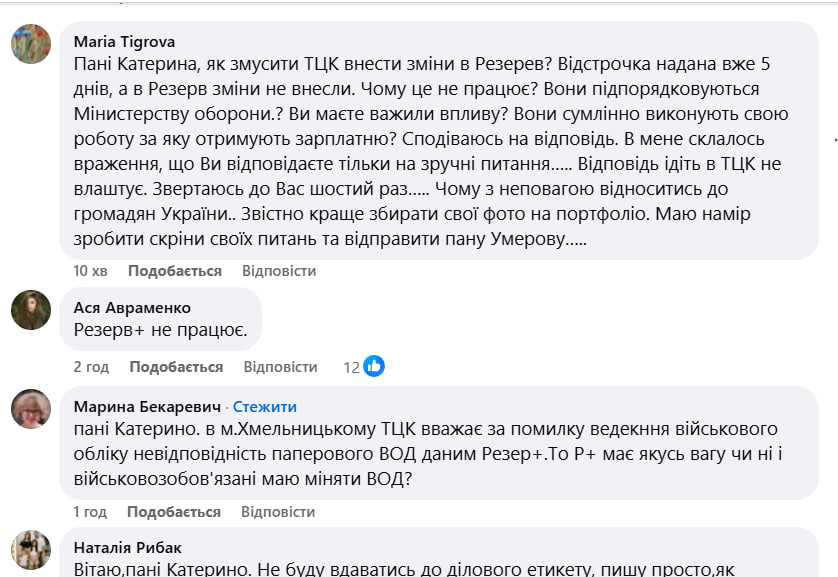This screenshot has height=577, width=838.
Task: Open Ася Авраменко's profile picture
Action: pyautogui.click(x=31, y=310)
